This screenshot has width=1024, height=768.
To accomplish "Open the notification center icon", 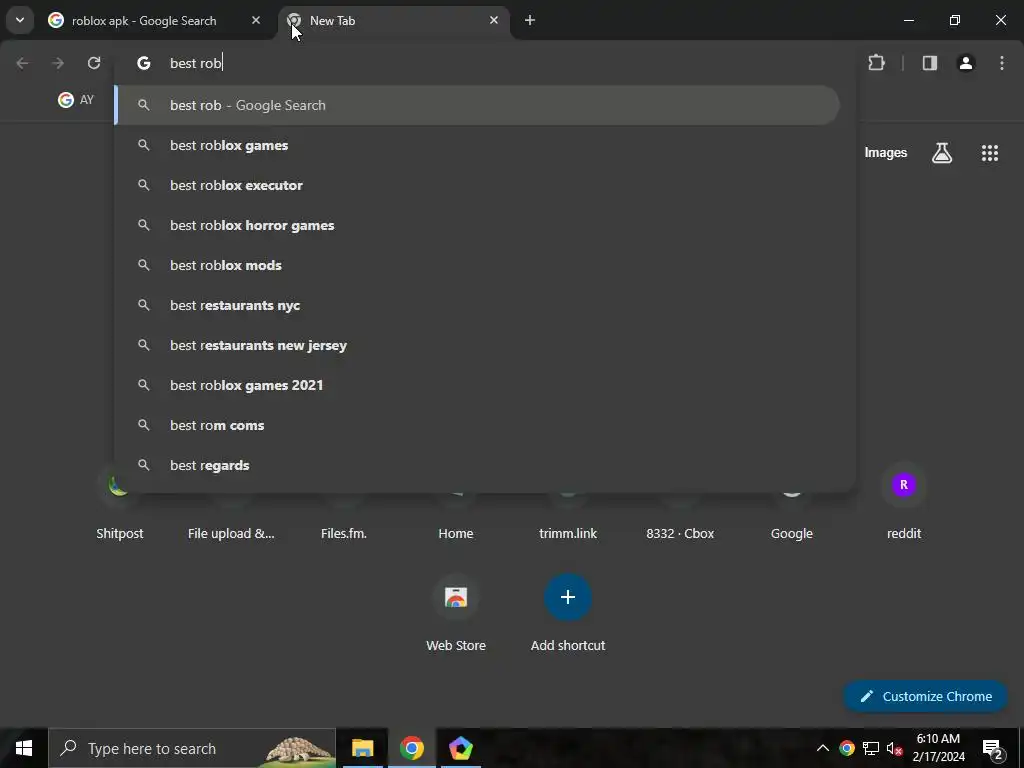I will [x=993, y=748].
